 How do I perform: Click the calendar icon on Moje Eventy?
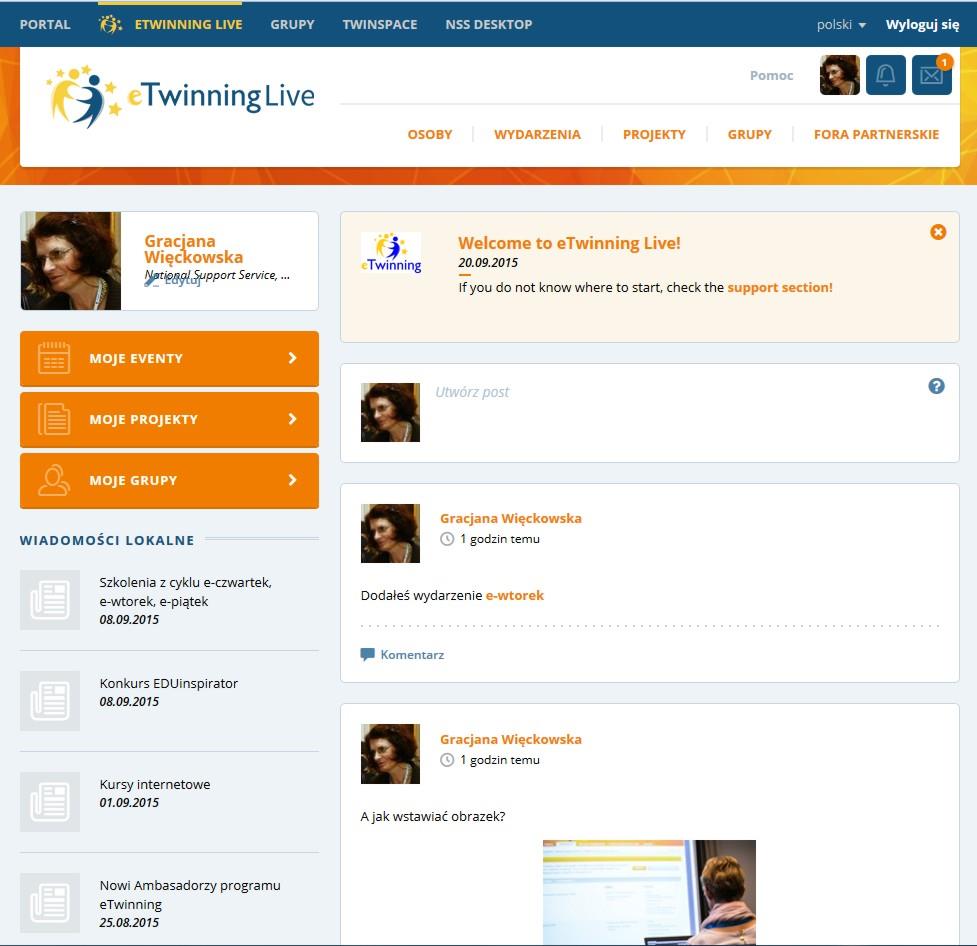point(54,358)
